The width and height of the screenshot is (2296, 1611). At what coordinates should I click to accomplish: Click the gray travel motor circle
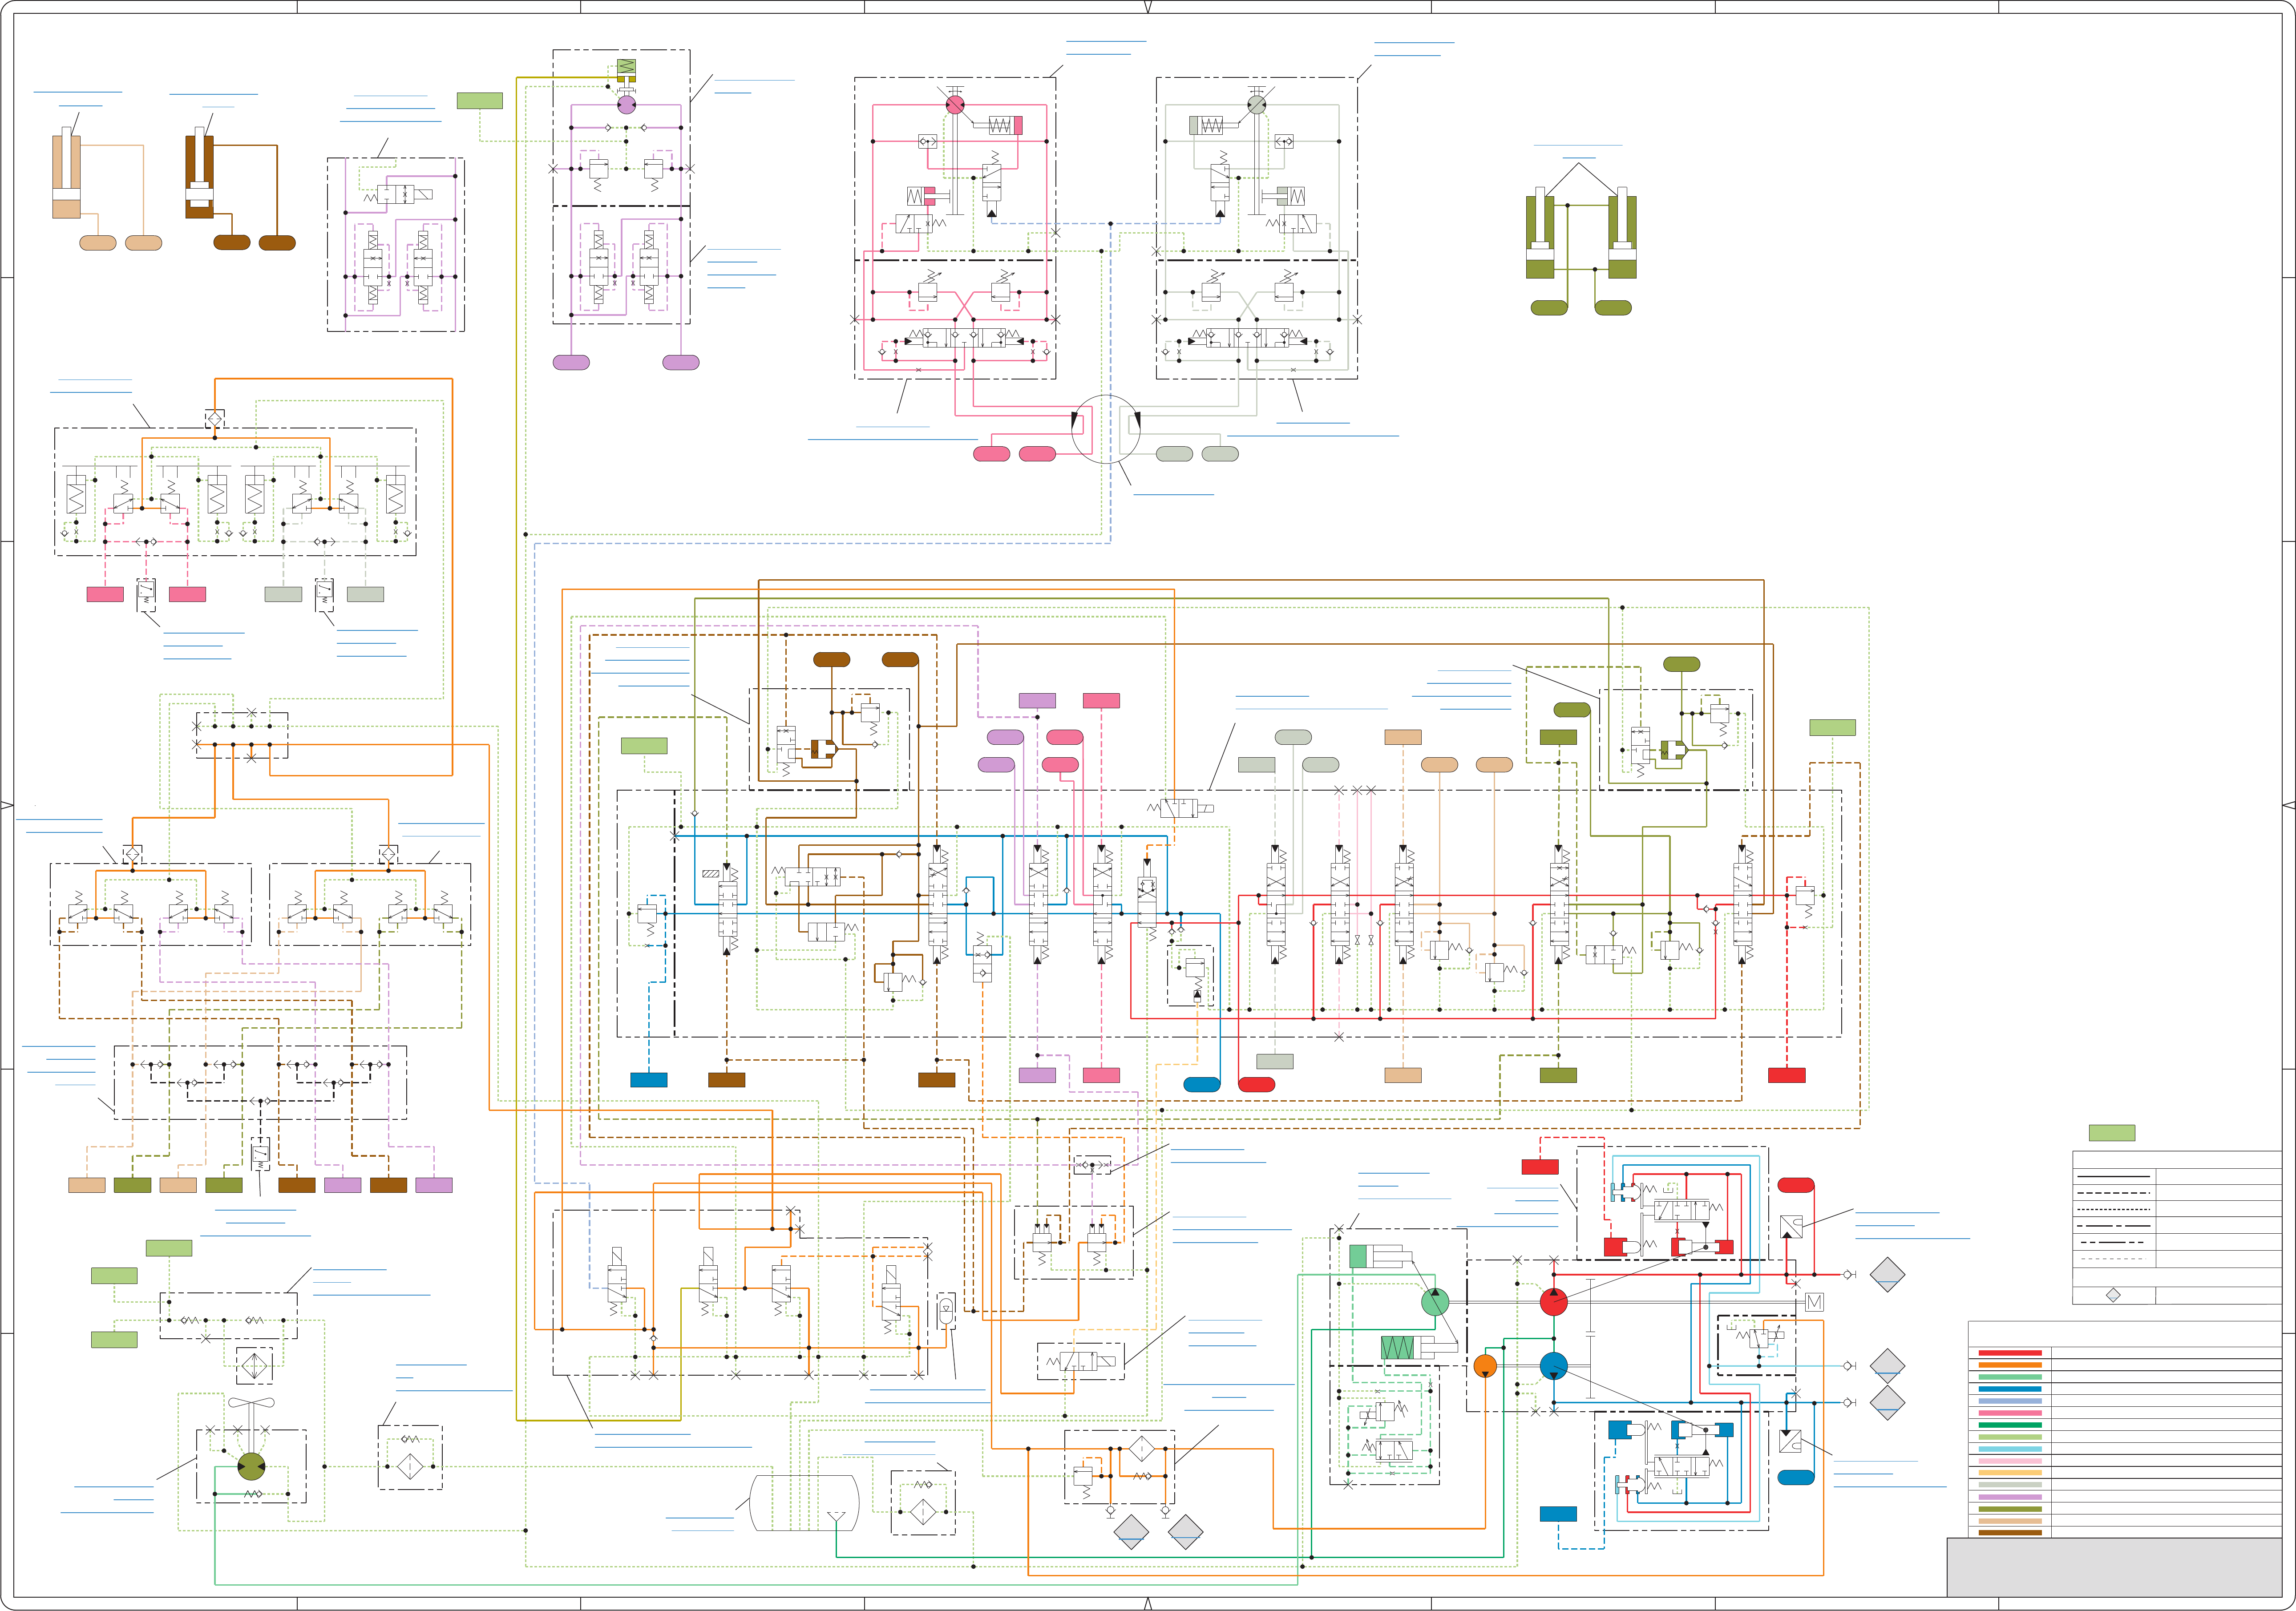point(1257,104)
